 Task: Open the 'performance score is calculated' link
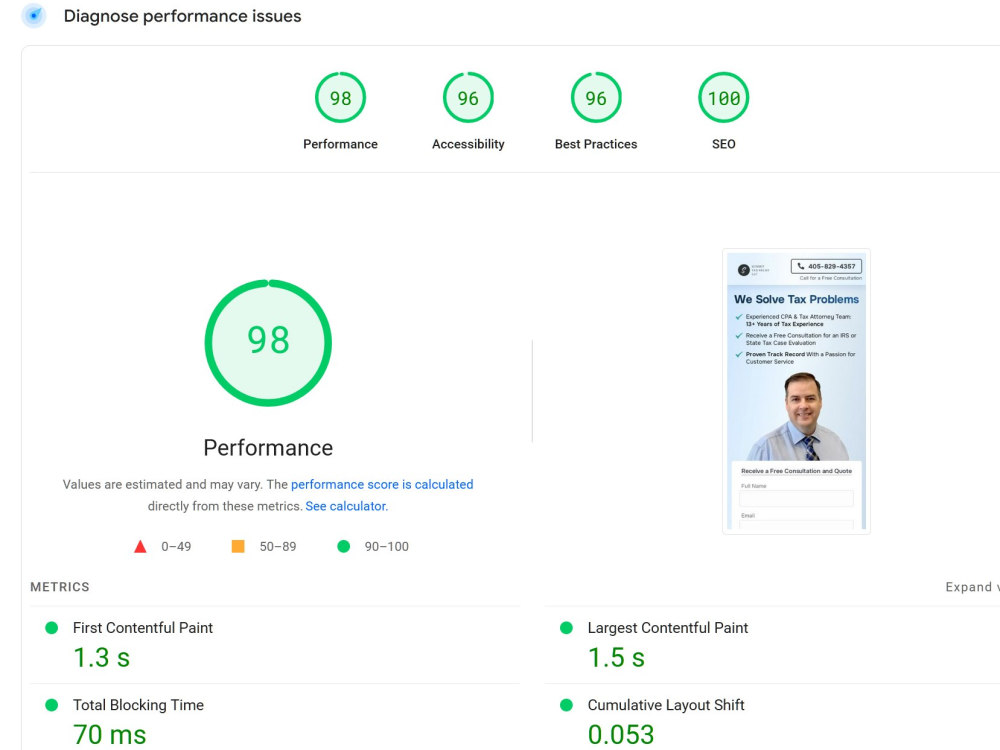click(382, 484)
